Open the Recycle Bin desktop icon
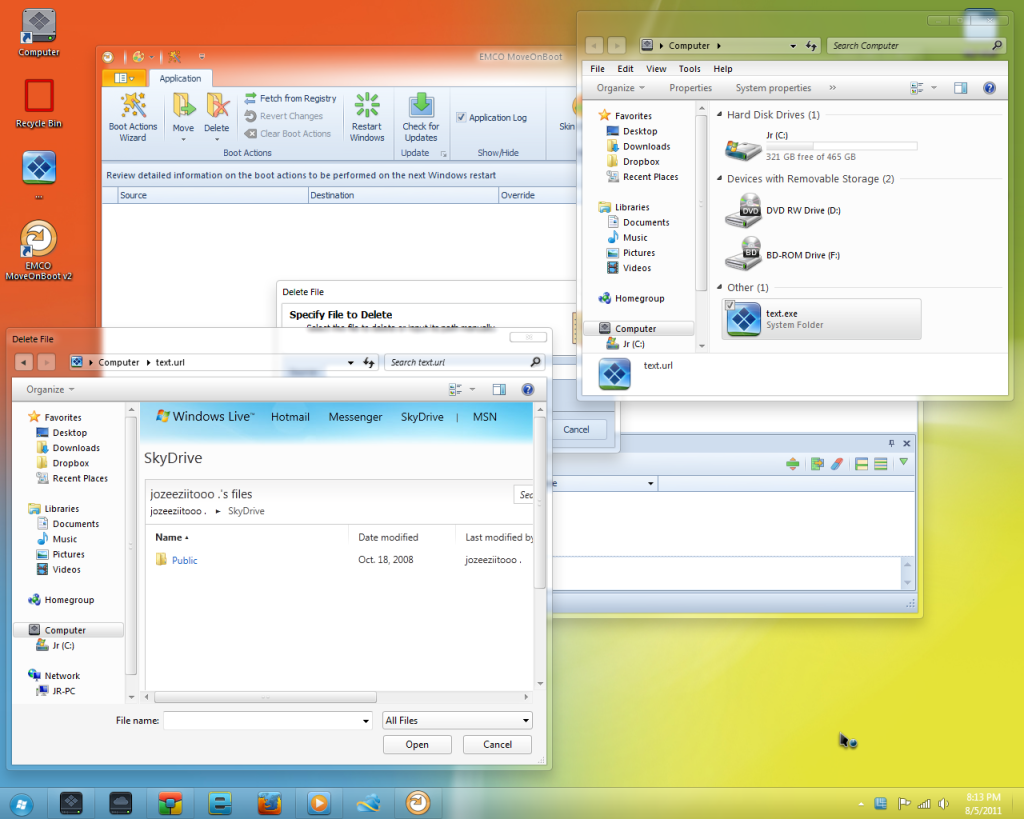 point(39,103)
